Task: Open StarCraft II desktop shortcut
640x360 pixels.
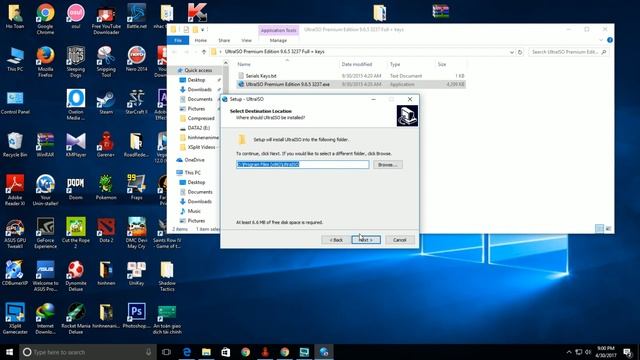Action: [136, 102]
